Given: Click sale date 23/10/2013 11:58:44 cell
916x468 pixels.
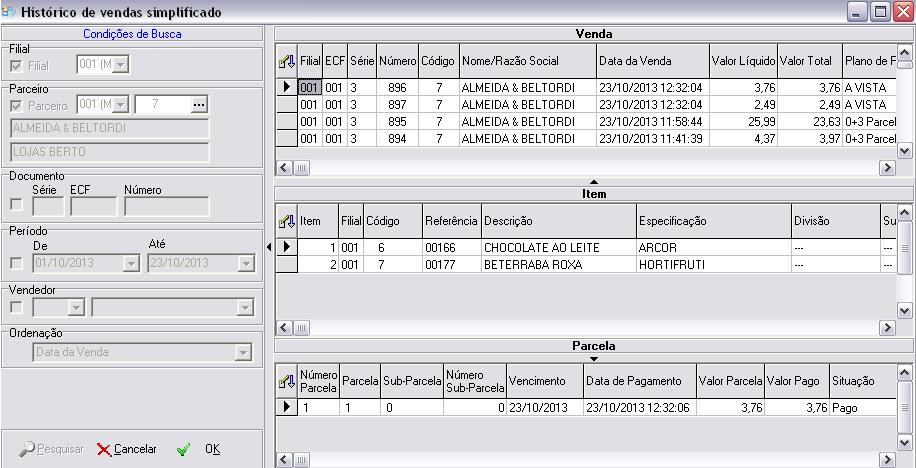Looking at the screenshot, I should point(653,122).
